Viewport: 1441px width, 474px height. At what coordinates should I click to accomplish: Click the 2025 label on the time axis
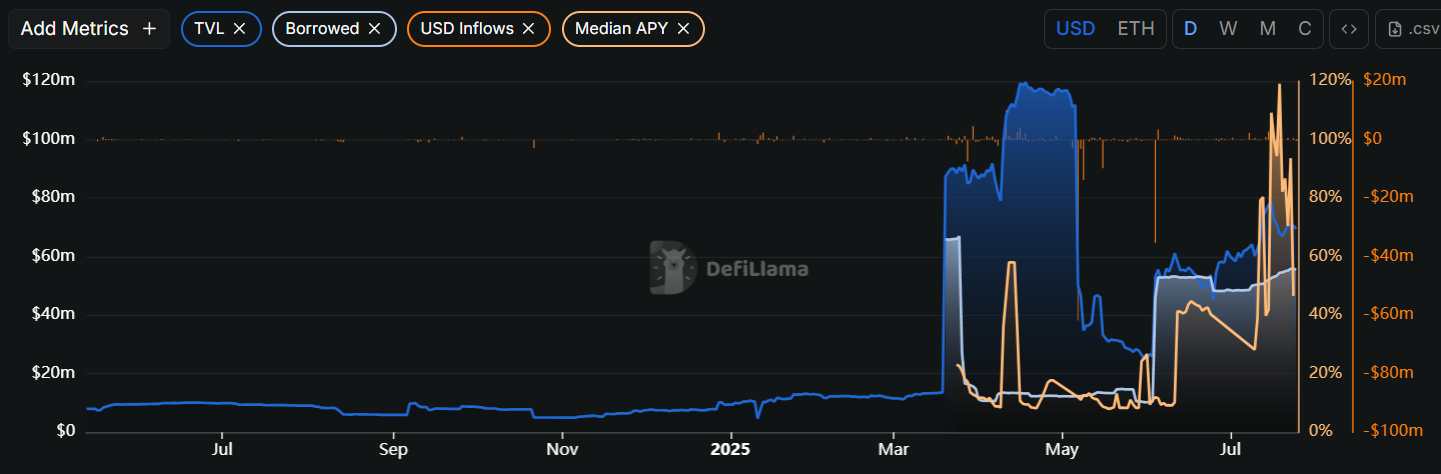(x=729, y=451)
